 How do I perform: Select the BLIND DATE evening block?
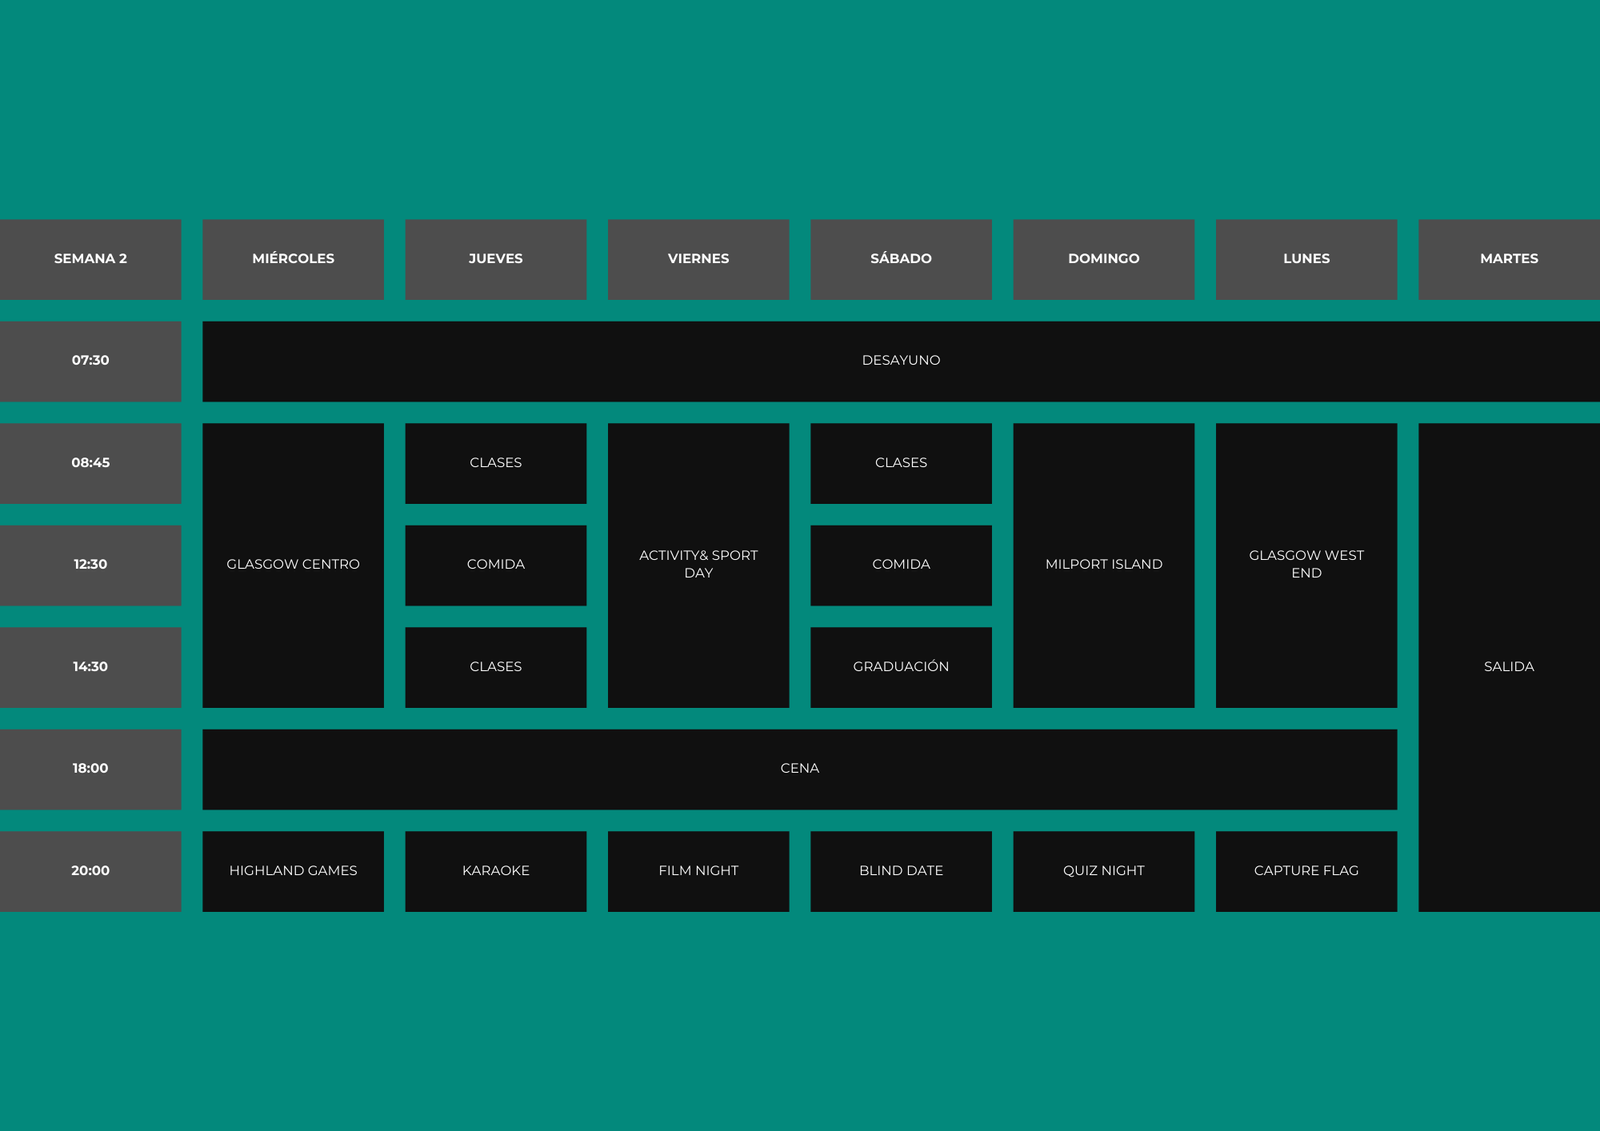click(901, 871)
